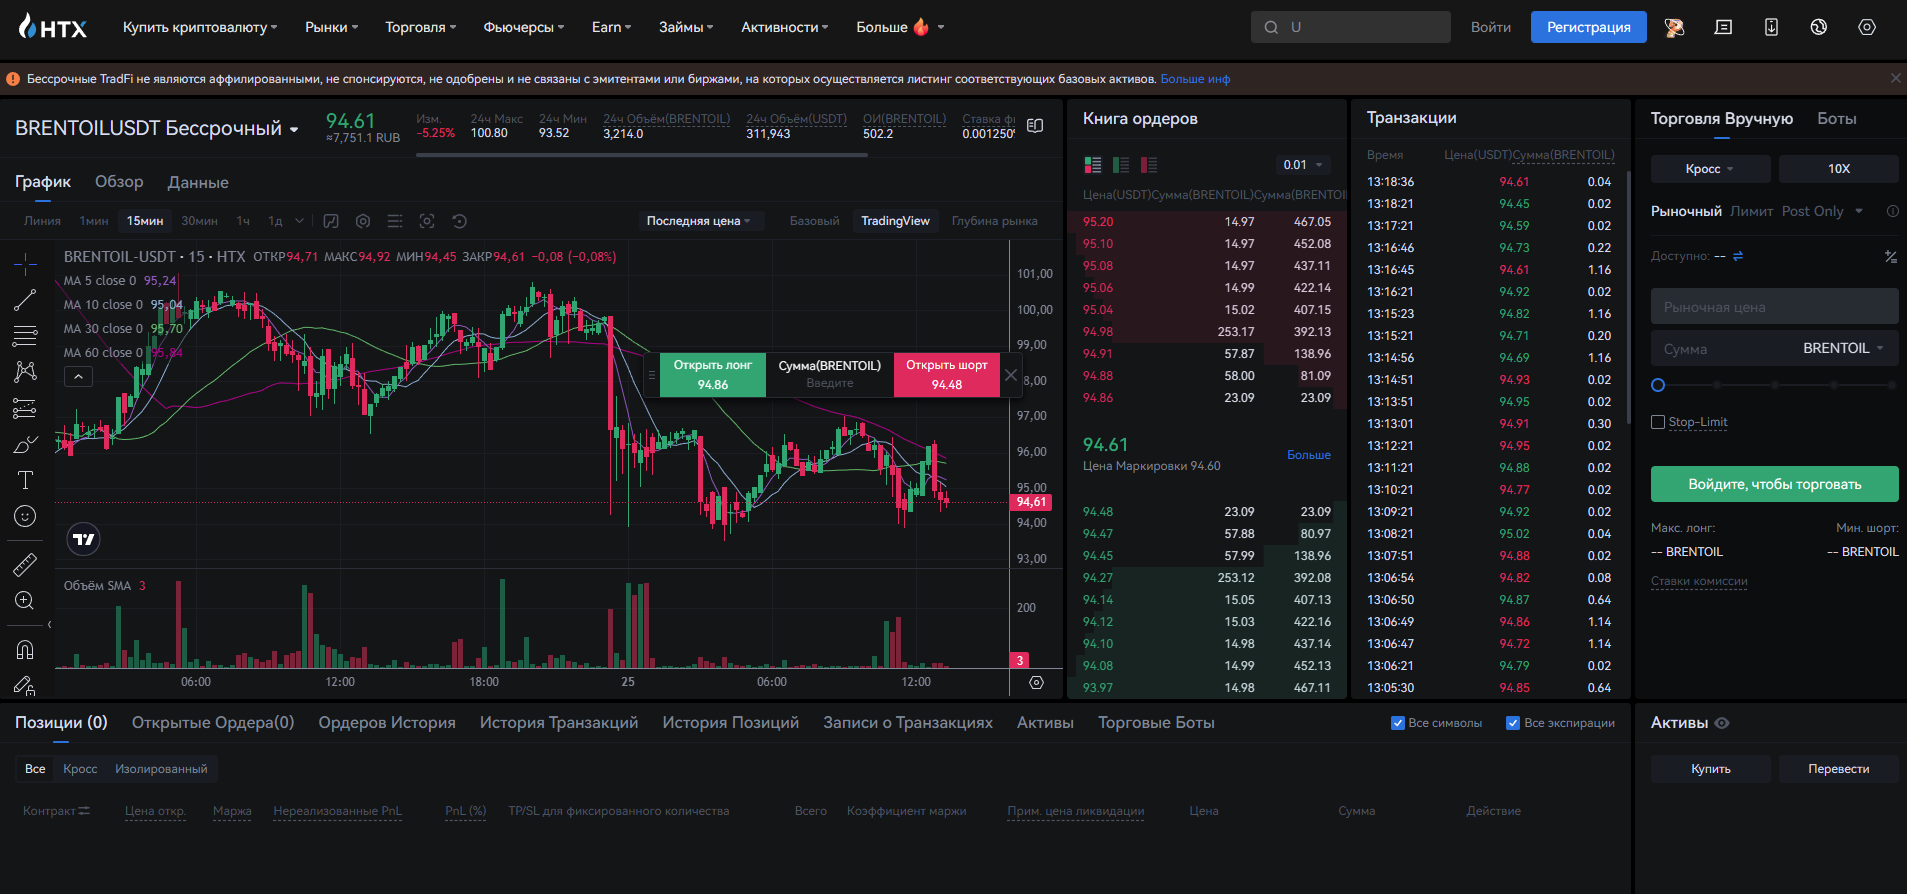Select the text annotation tool
This screenshot has height=894, width=1907.
coord(25,480)
